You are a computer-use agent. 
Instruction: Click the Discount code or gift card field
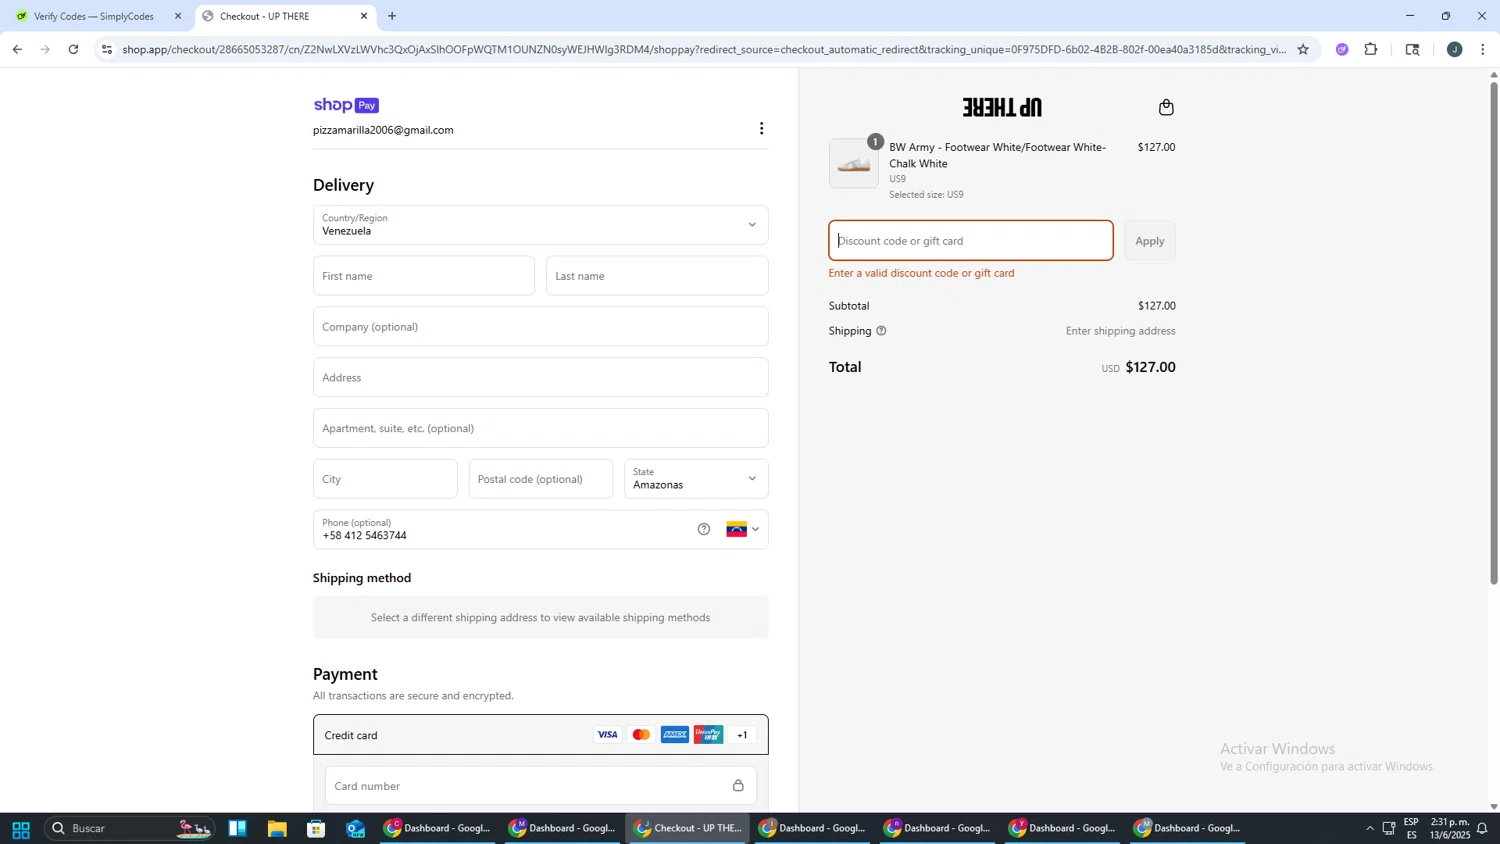(970, 241)
